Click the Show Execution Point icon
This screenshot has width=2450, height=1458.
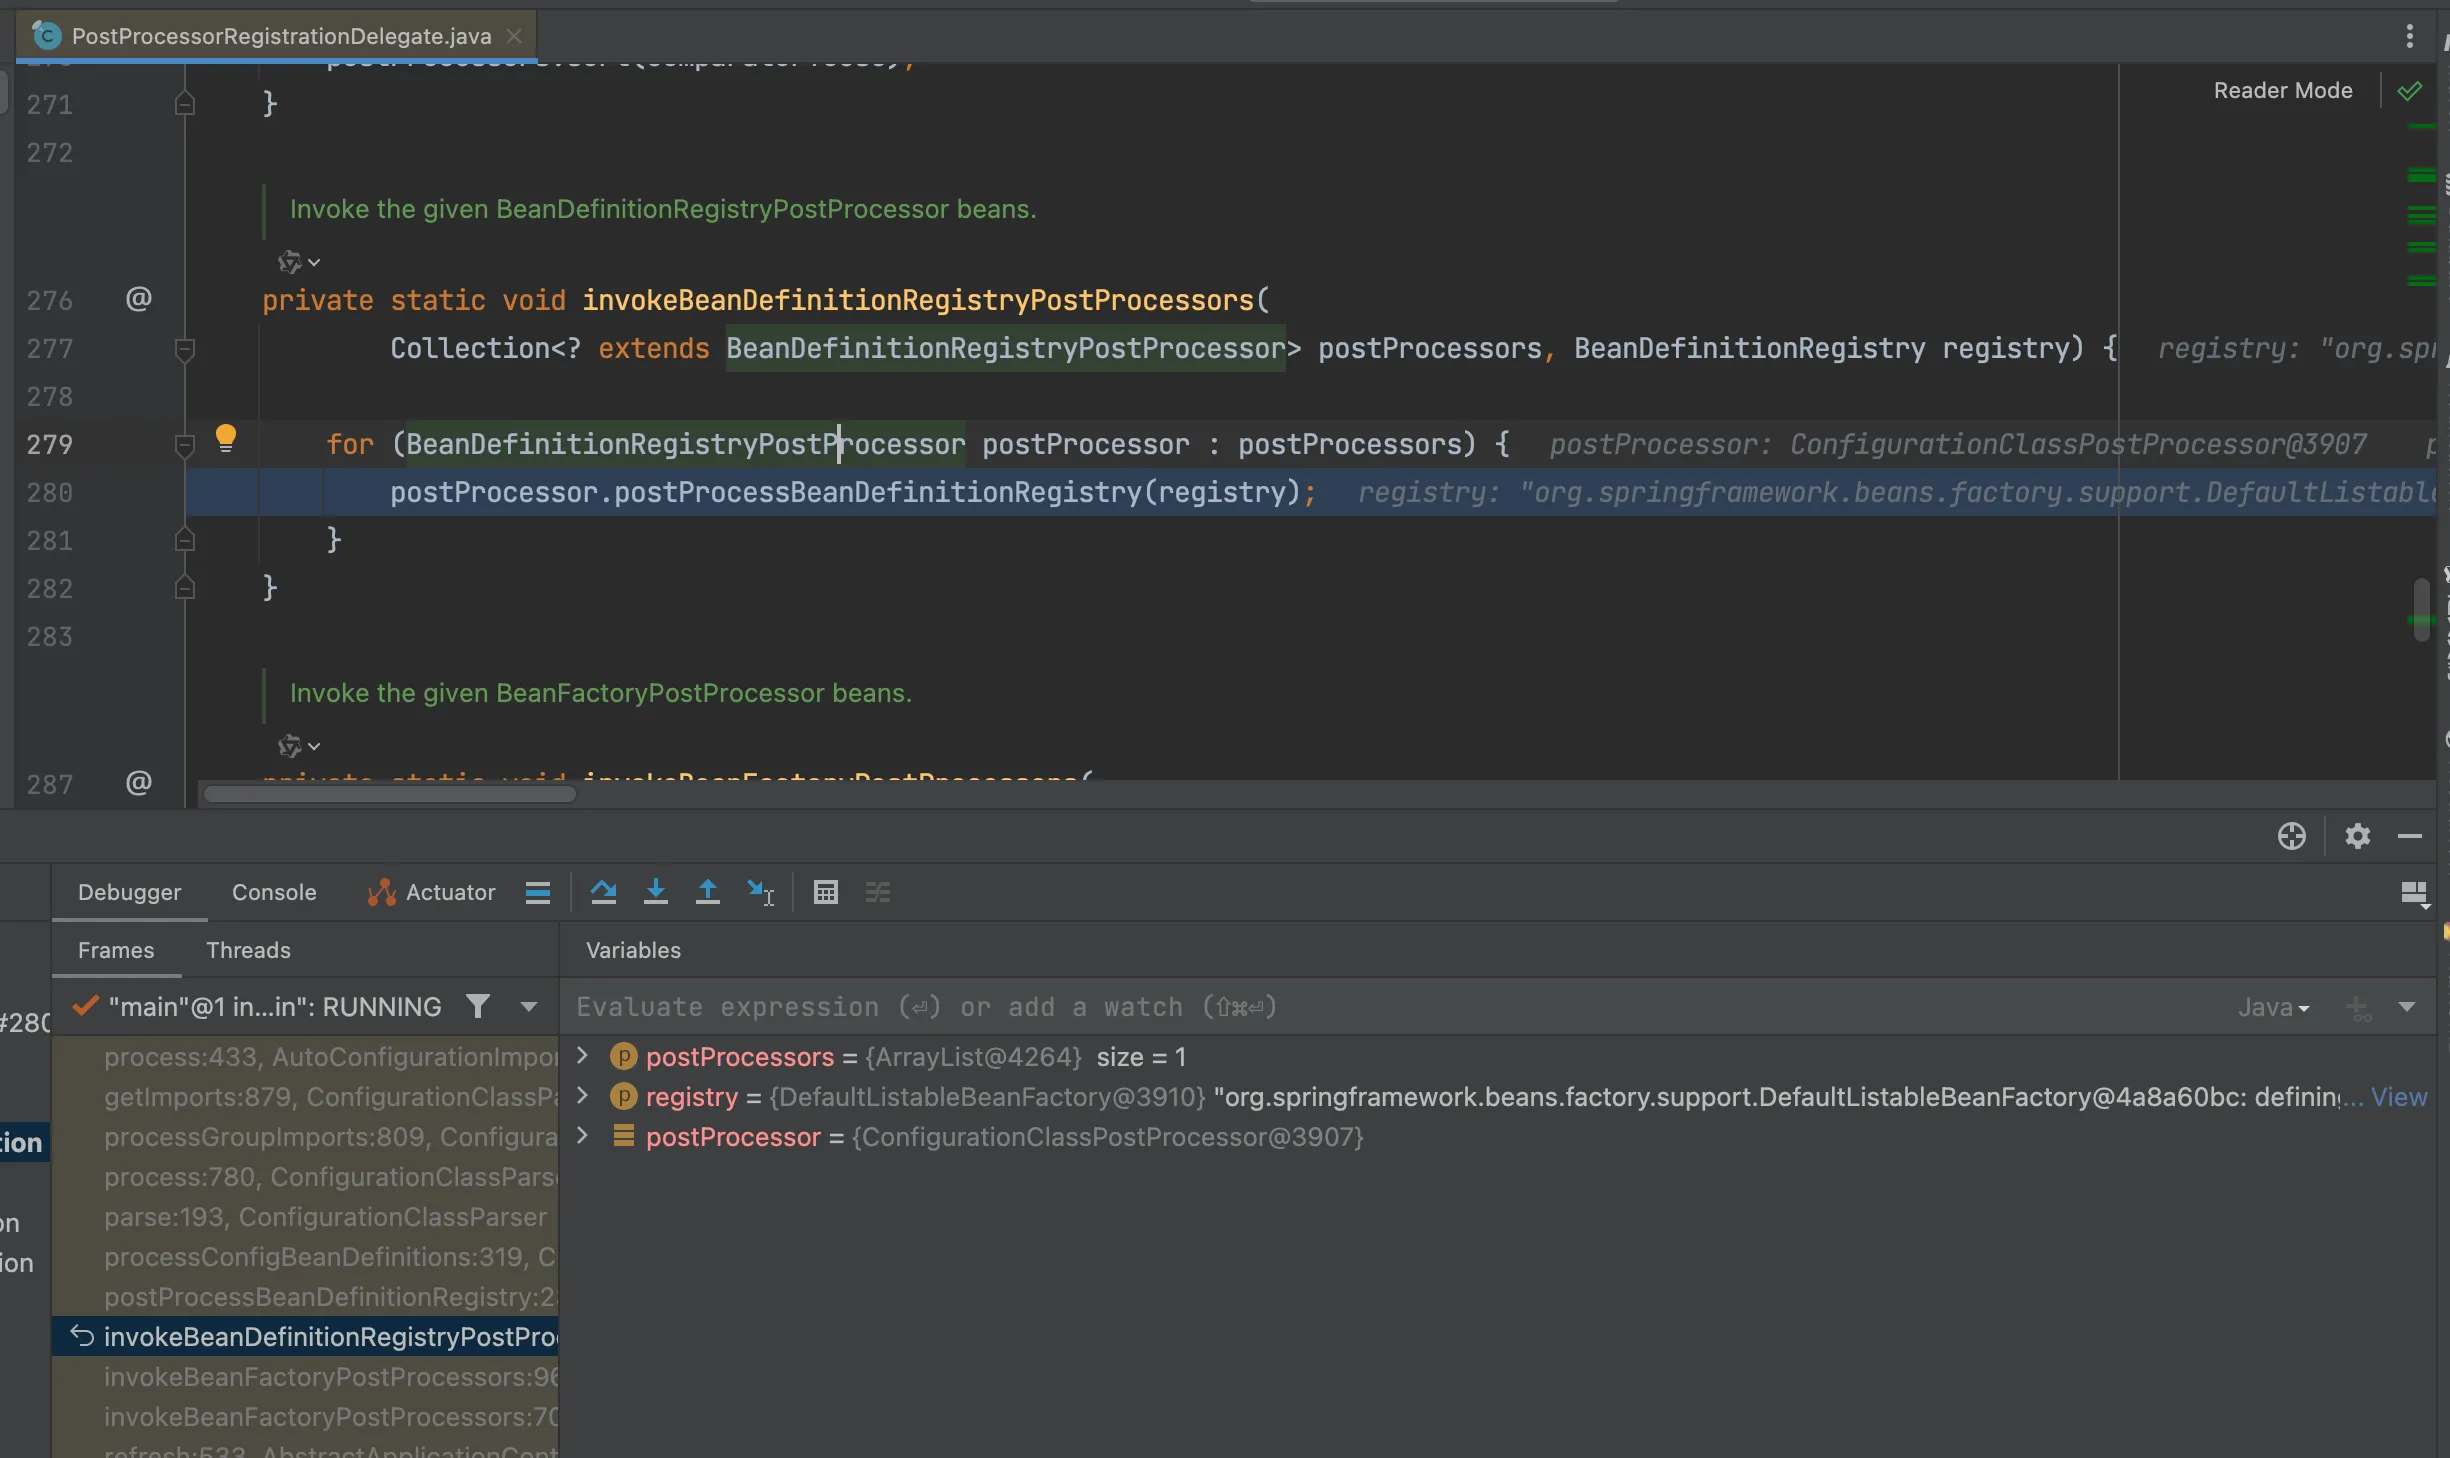537,892
